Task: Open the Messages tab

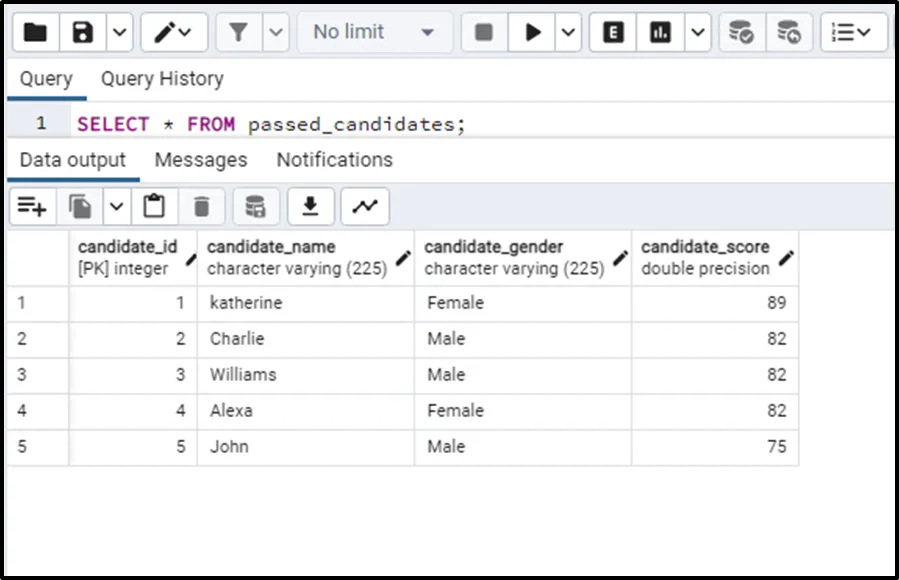Action: (201, 160)
